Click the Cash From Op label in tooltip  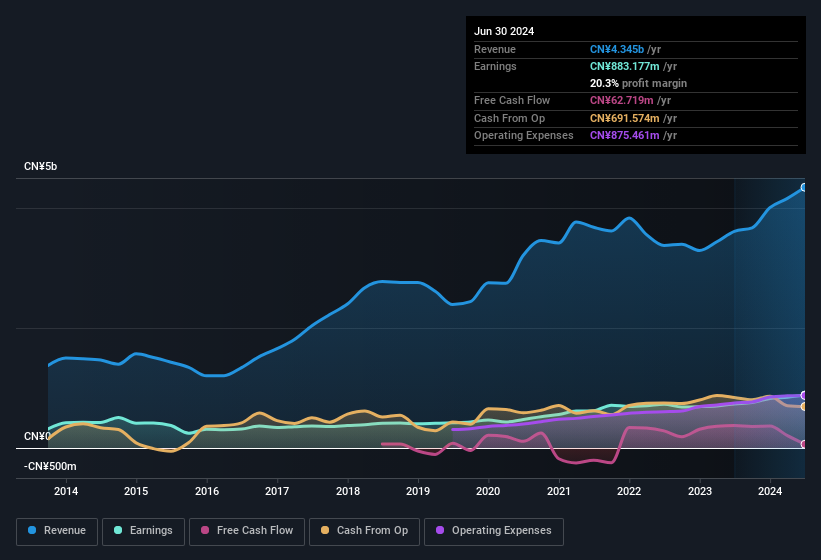pyautogui.click(x=509, y=118)
